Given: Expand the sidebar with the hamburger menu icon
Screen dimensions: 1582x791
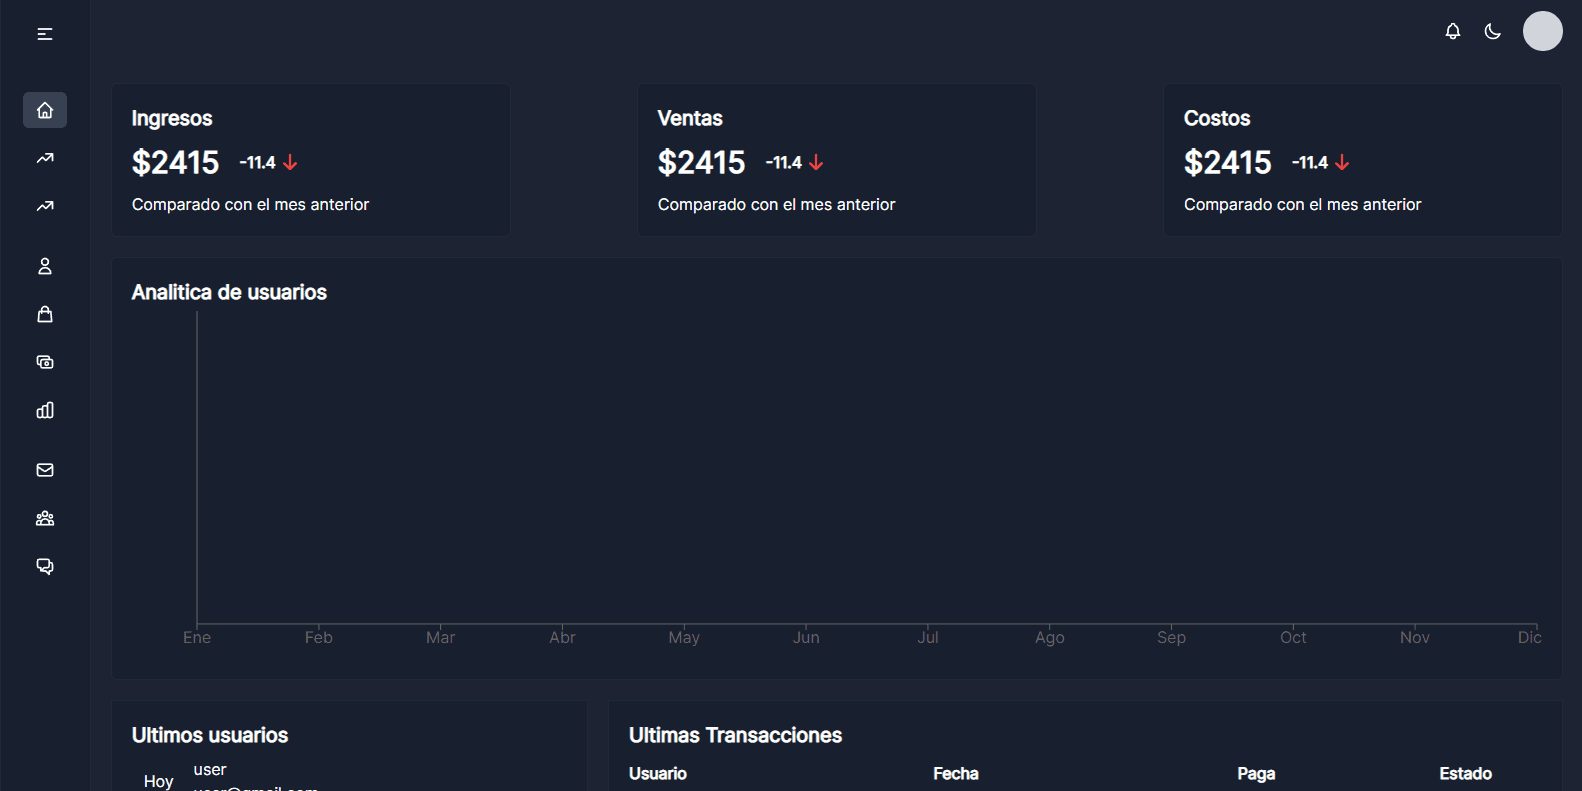Looking at the screenshot, I should pyautogui.click(x=45, y=34).
